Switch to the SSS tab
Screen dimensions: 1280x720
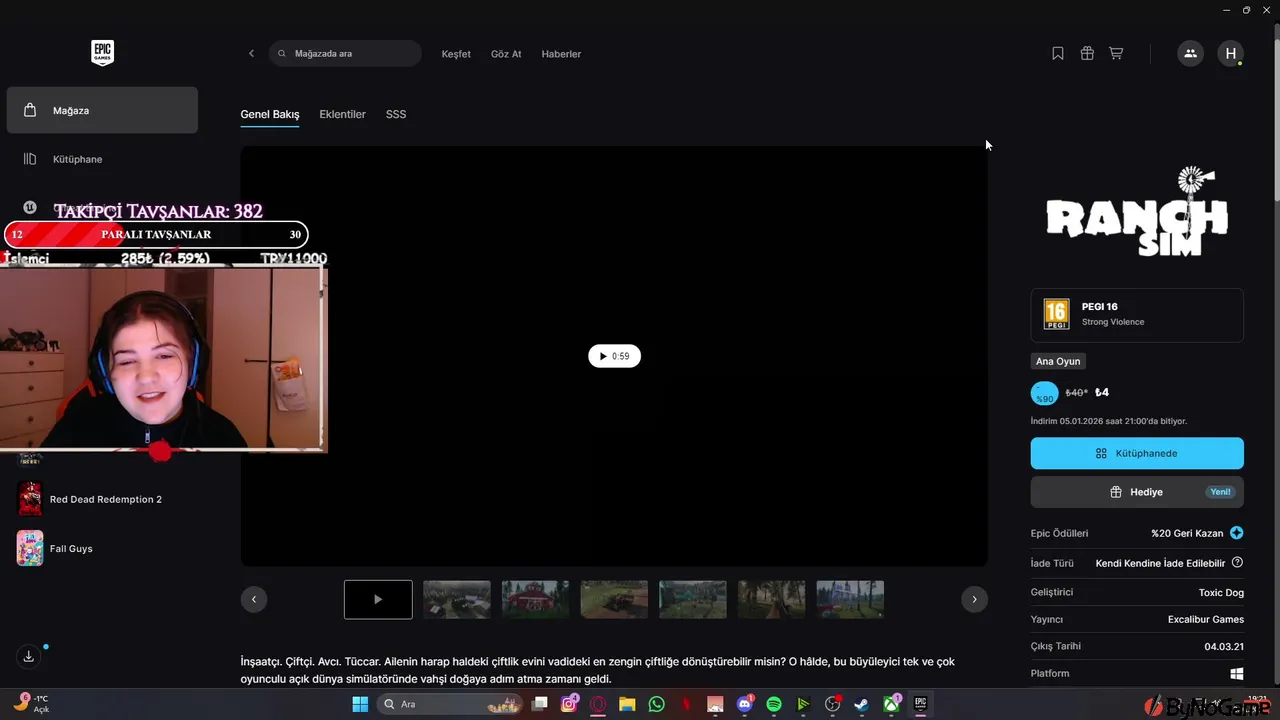(x=396, y=114)
